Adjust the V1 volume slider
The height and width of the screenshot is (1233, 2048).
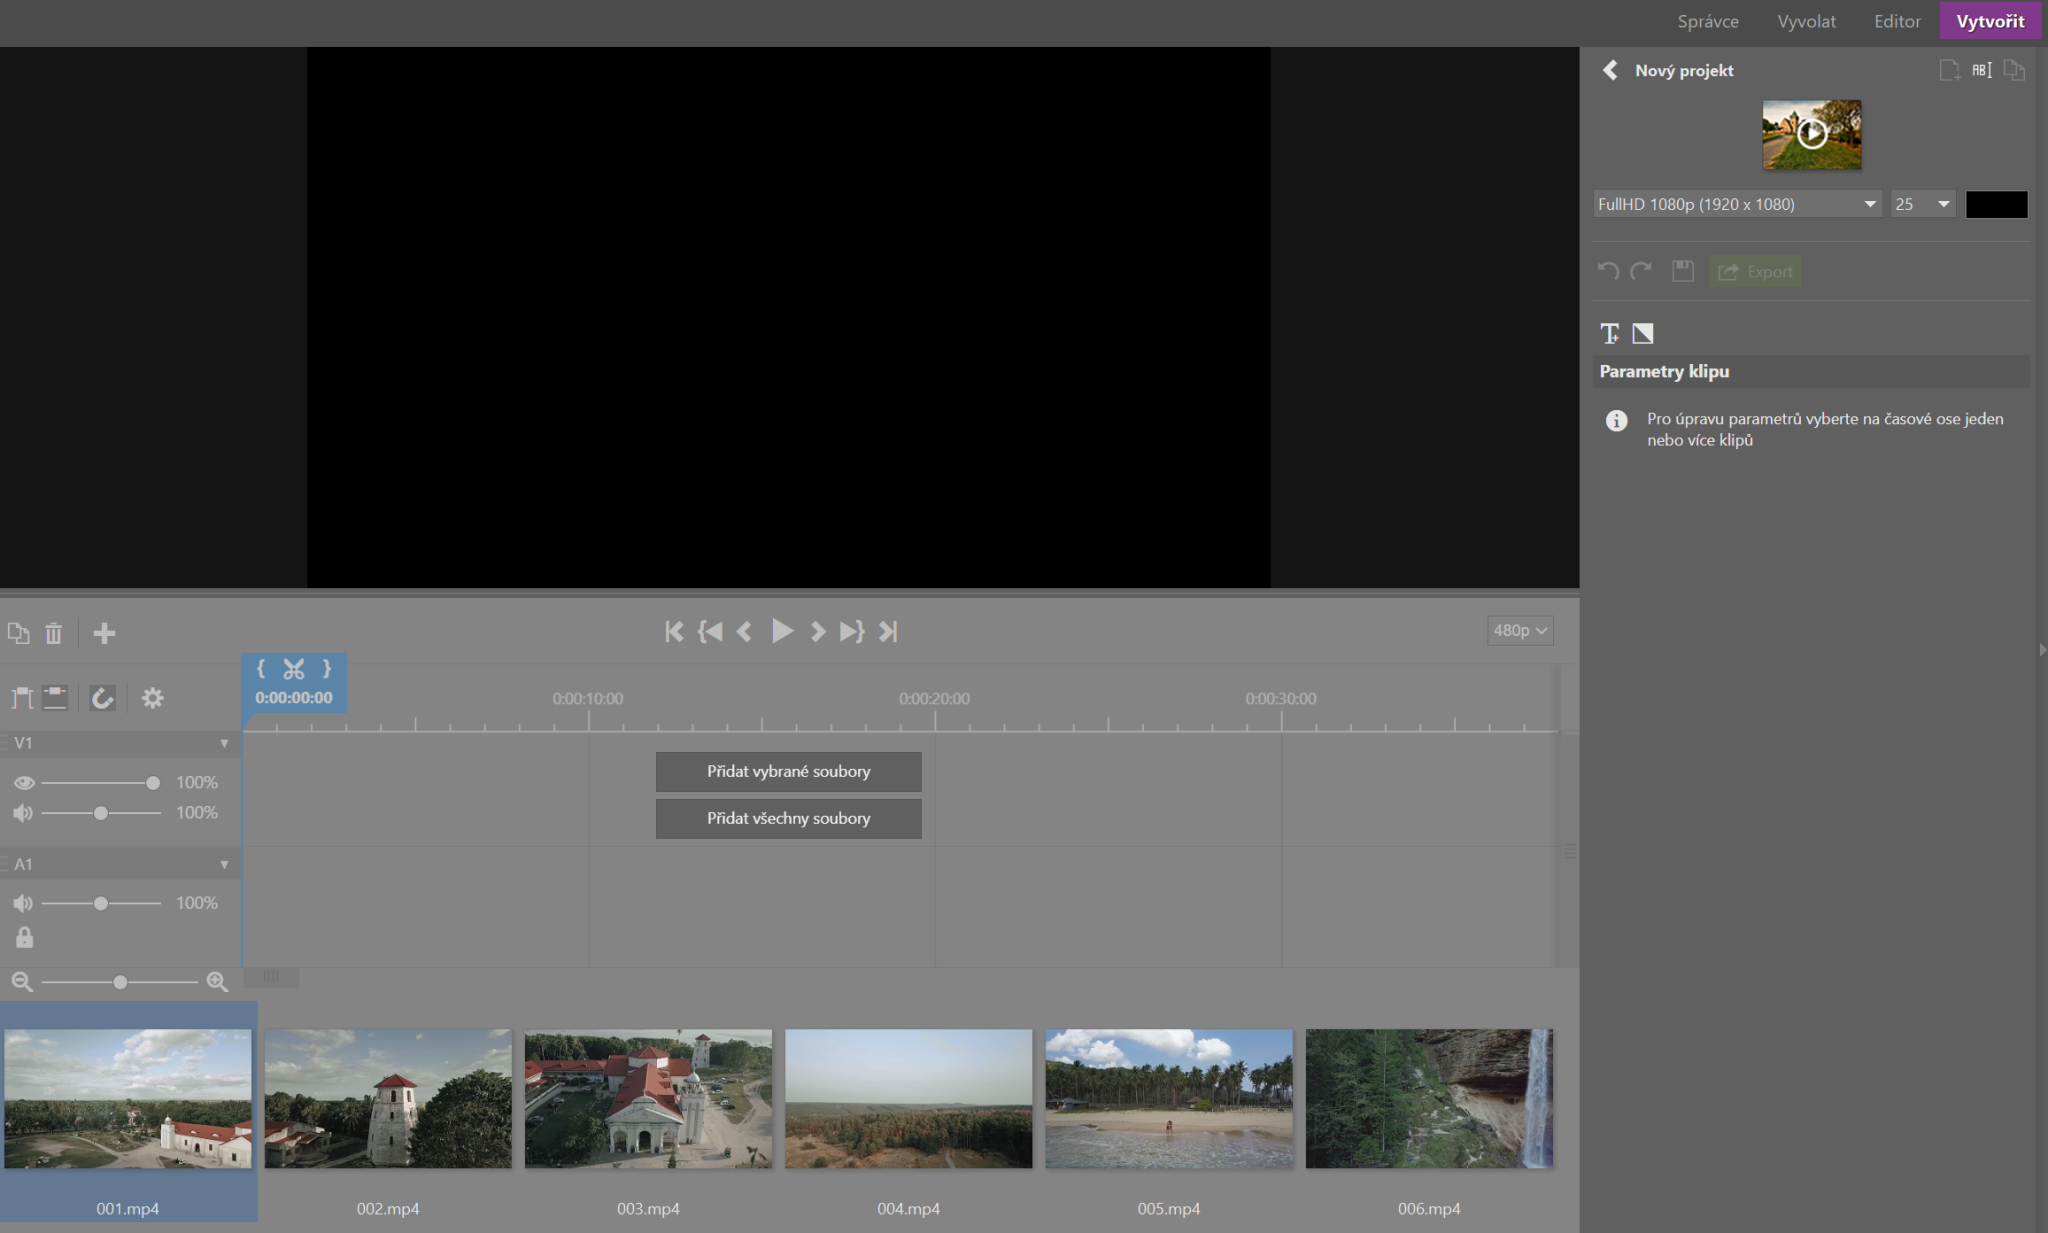(x=100, y=813)
